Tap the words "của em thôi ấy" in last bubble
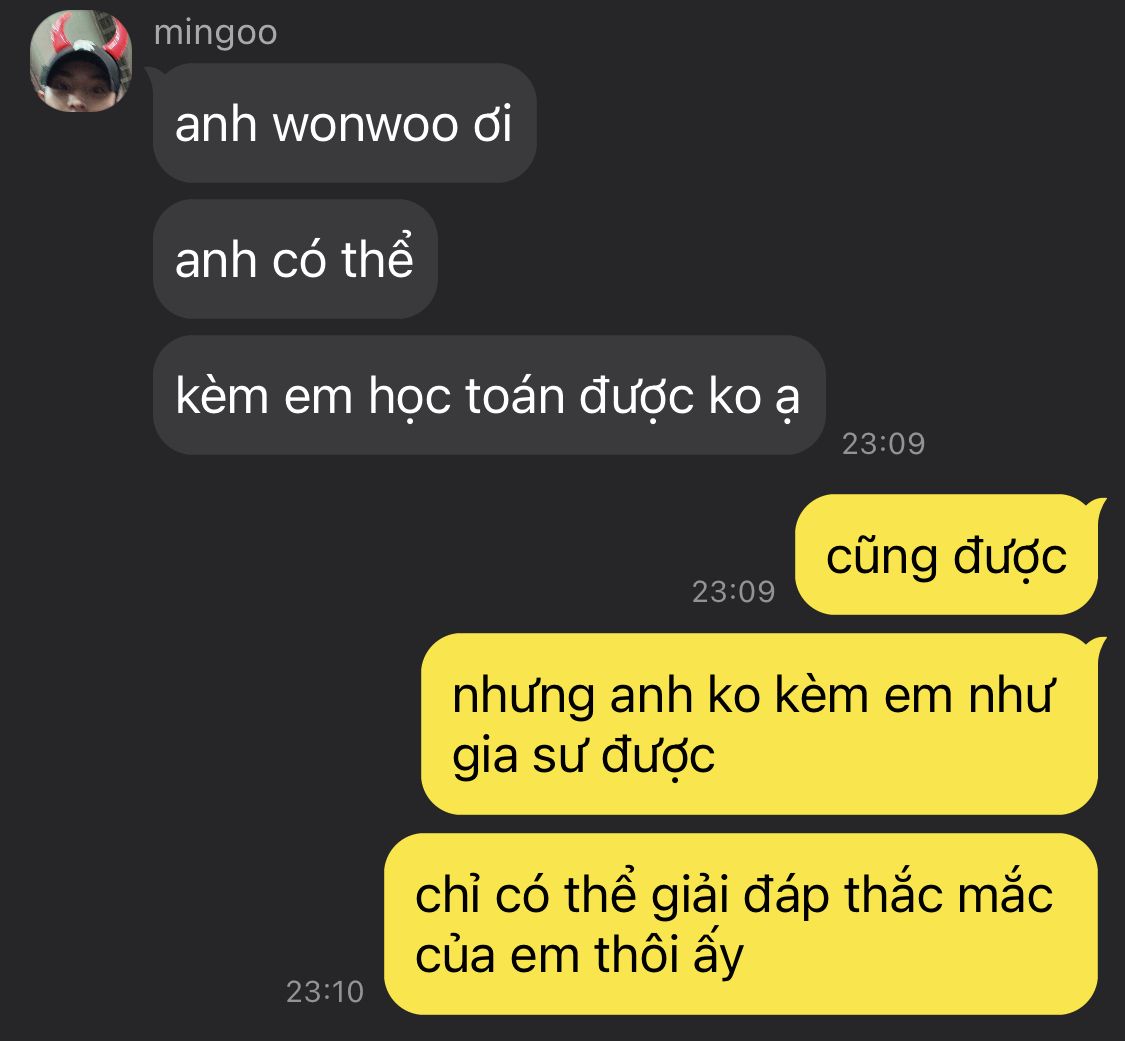 [579, 956]
